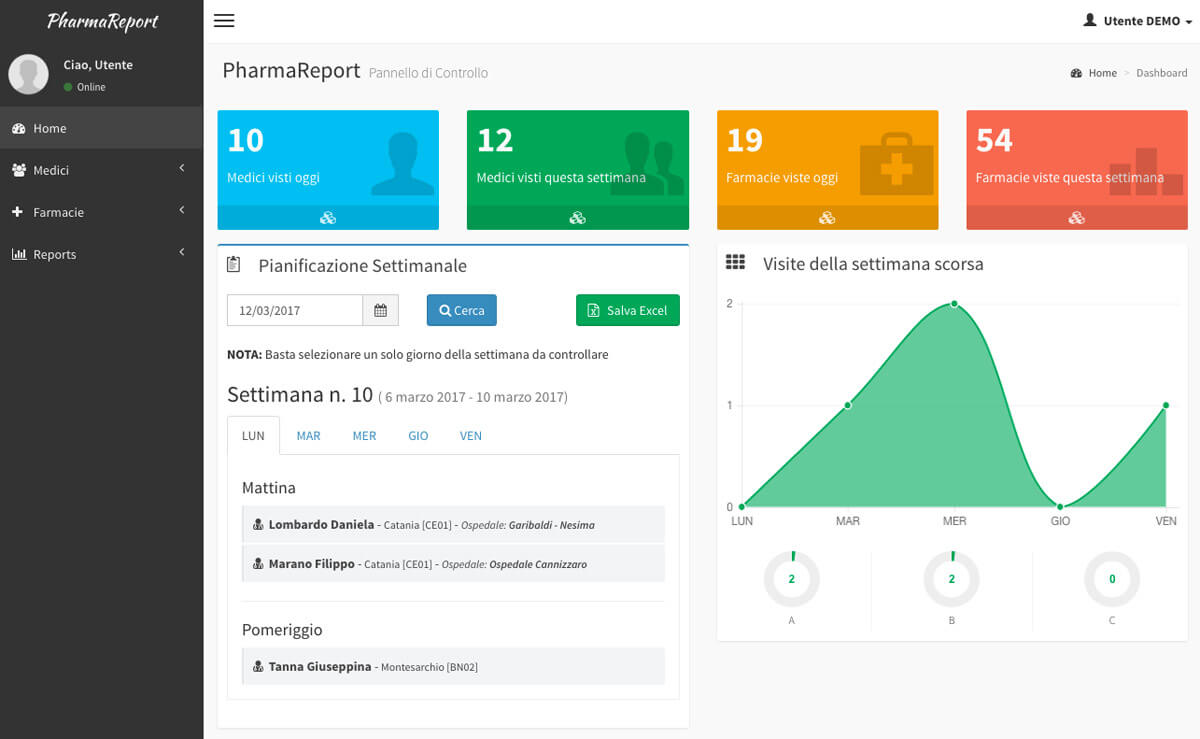
Task: Expand the Reports sidebar submenu
Action: (100, 254)
